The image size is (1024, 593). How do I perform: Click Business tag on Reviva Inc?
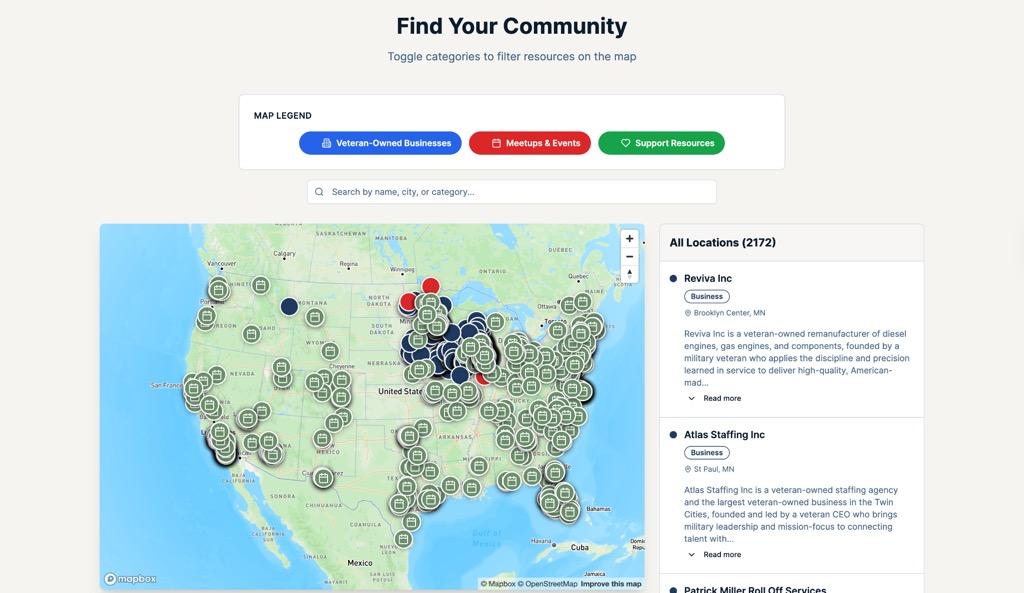click(707, 296)
